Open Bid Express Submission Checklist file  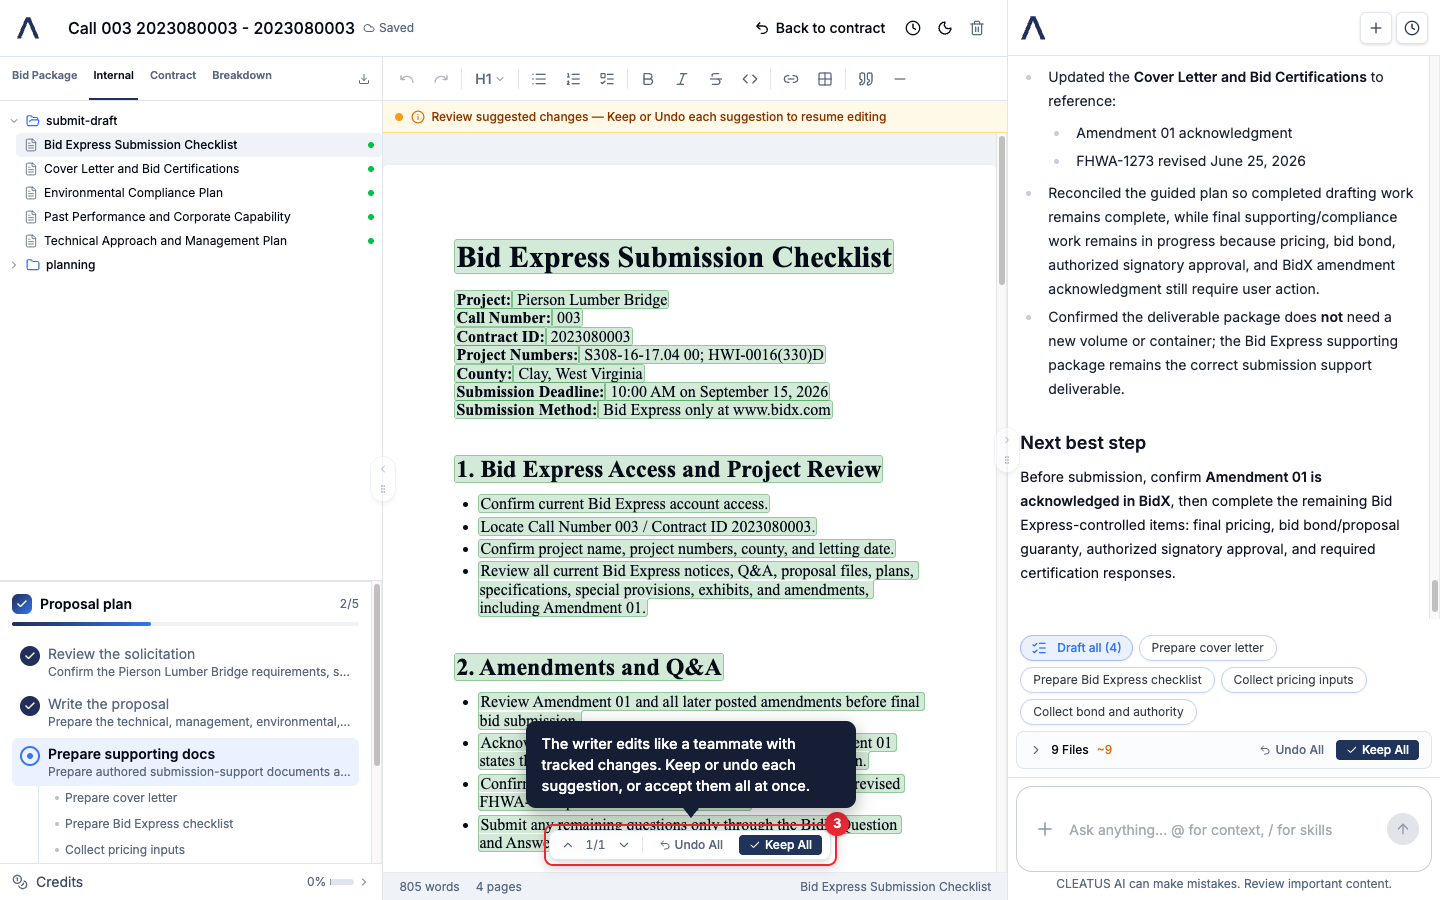[x=198, y=145]
